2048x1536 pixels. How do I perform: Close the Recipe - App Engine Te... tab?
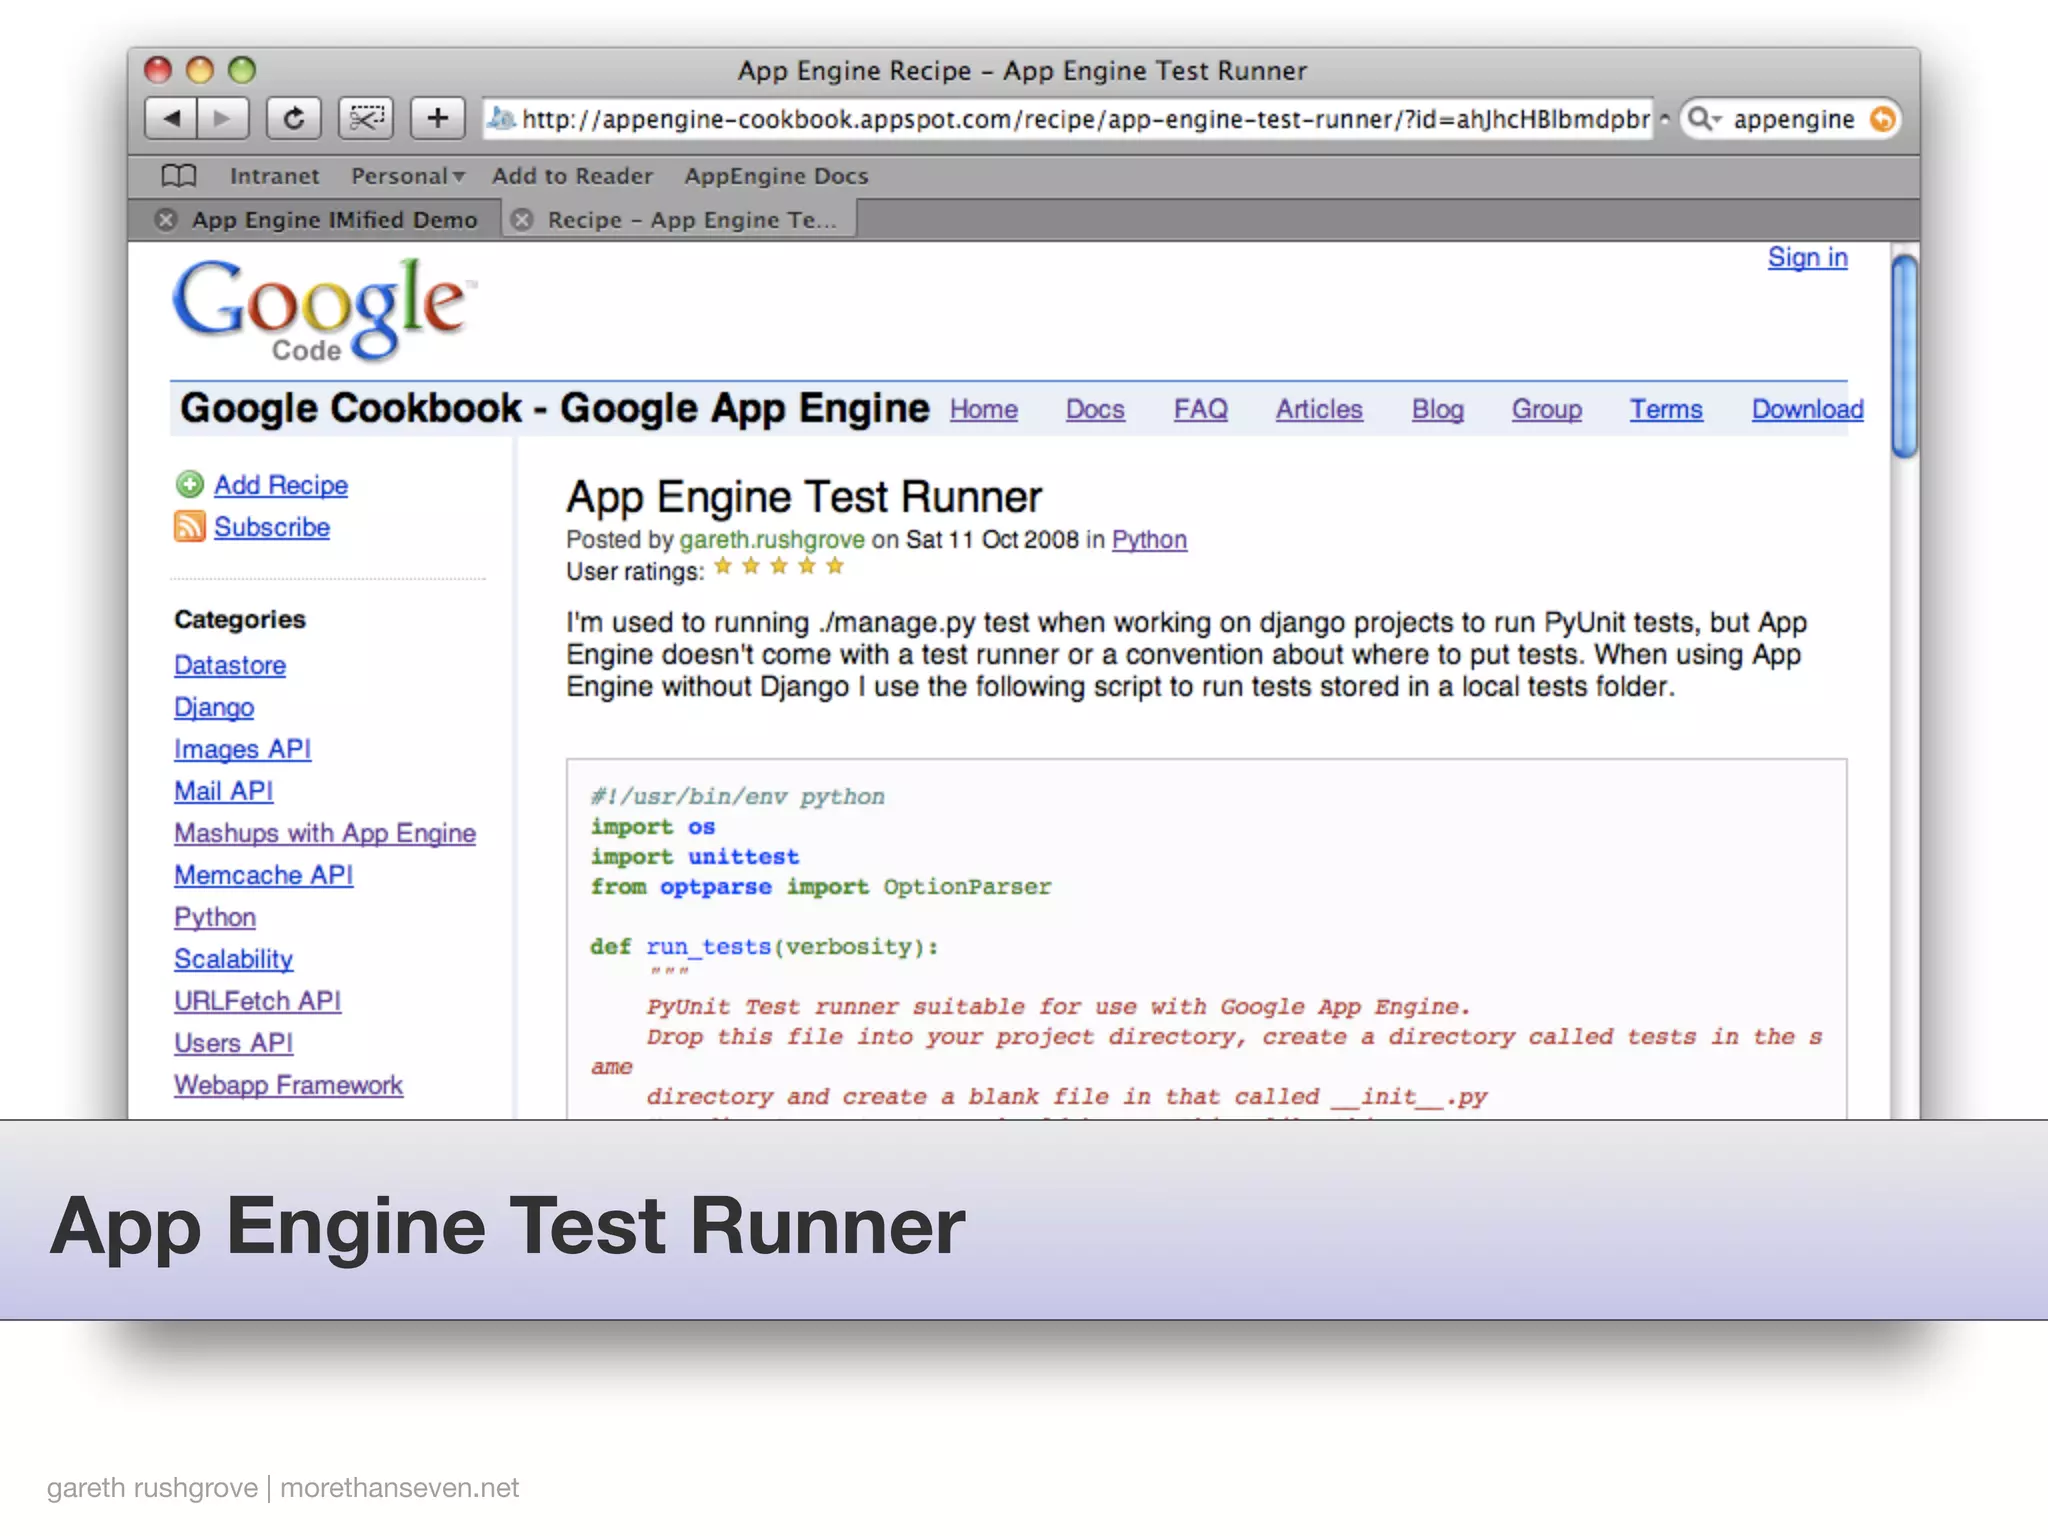point(522,220)
